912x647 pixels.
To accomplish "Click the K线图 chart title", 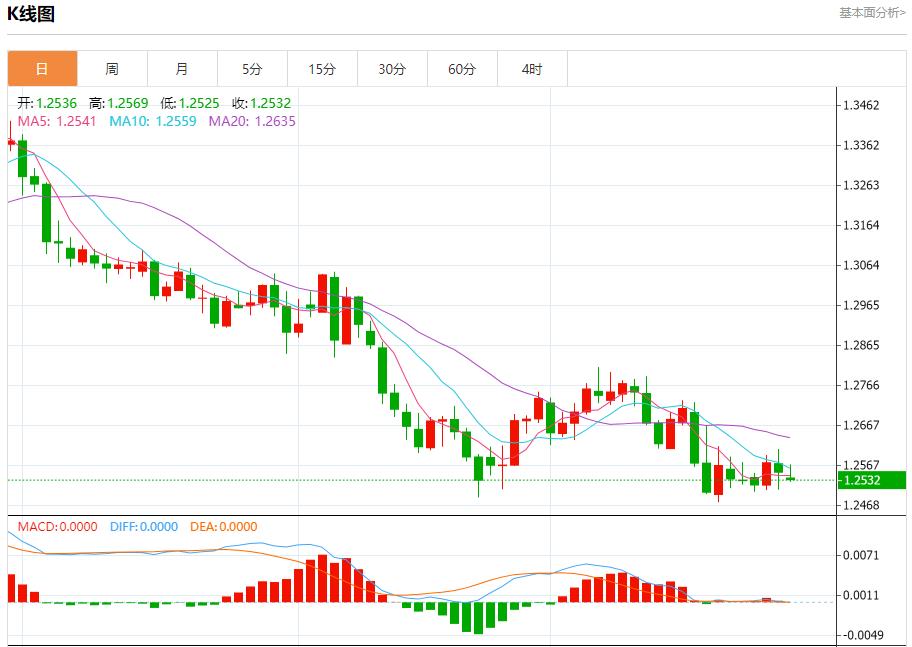I will point(31,14).
